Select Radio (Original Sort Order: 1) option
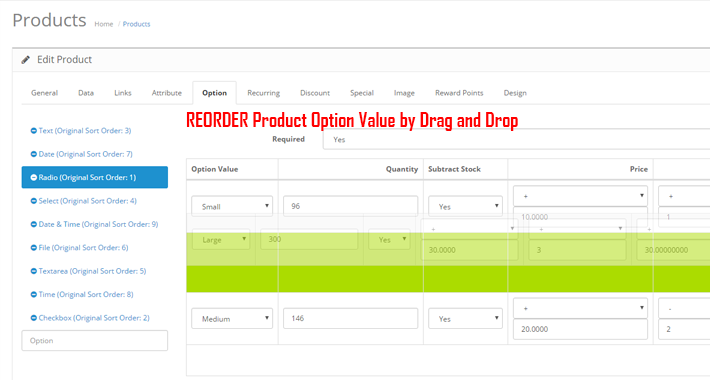710x380 pixels. 95,178
